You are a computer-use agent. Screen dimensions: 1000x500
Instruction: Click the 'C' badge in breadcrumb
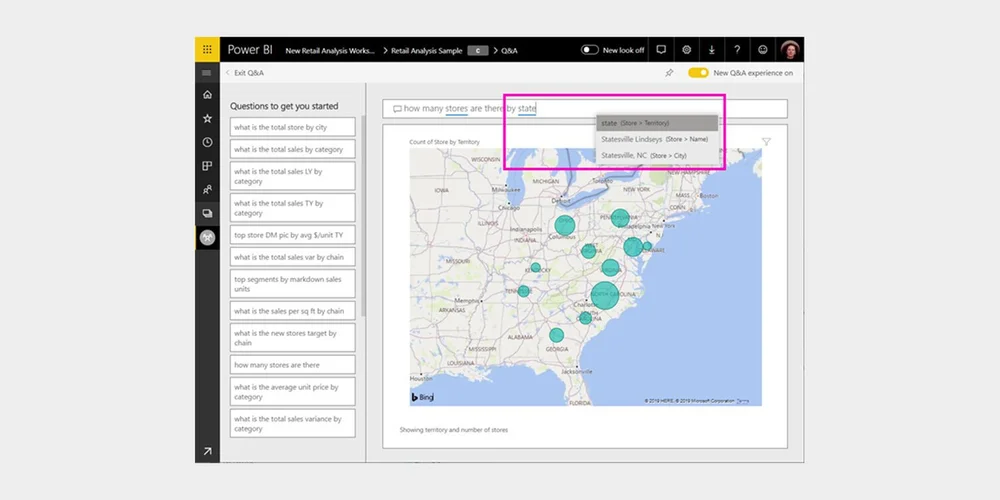click(x=478, y=50)
